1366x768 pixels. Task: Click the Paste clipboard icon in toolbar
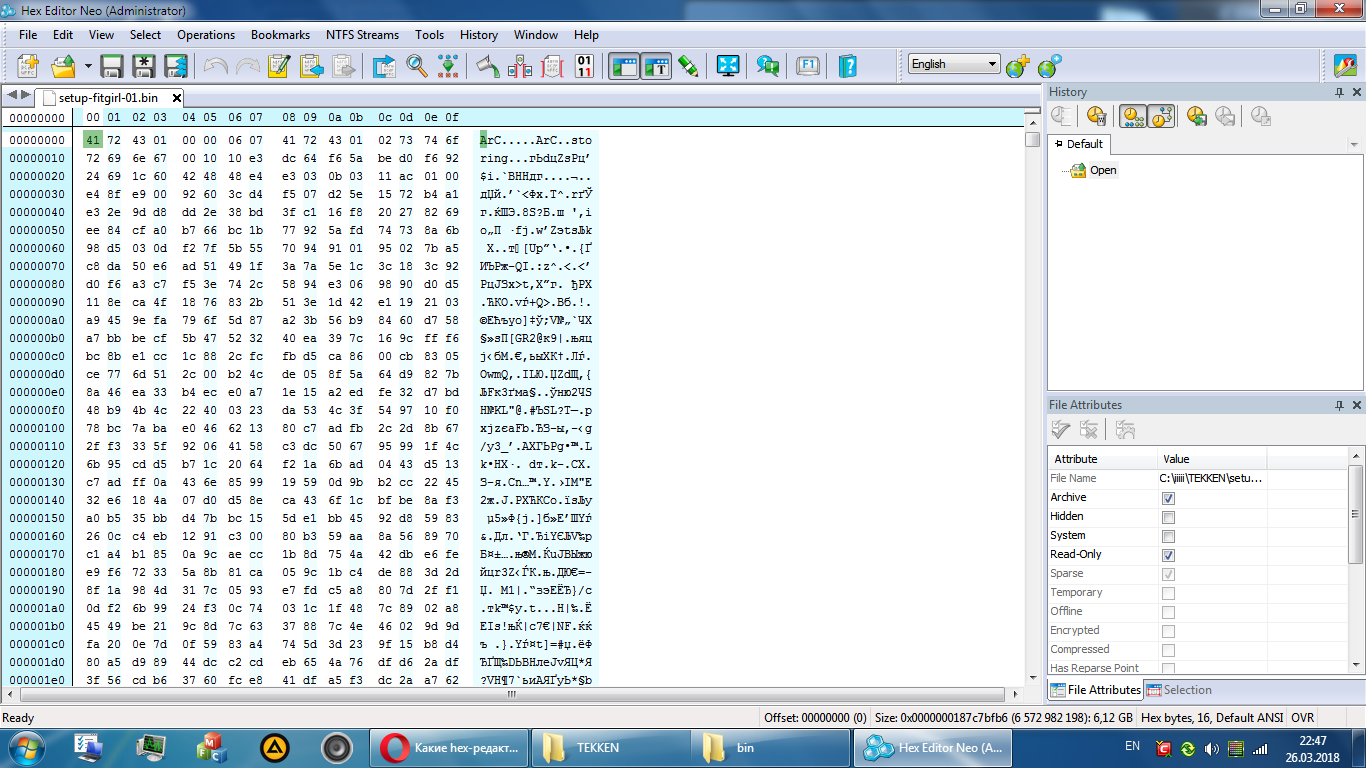tap(311, 66)
